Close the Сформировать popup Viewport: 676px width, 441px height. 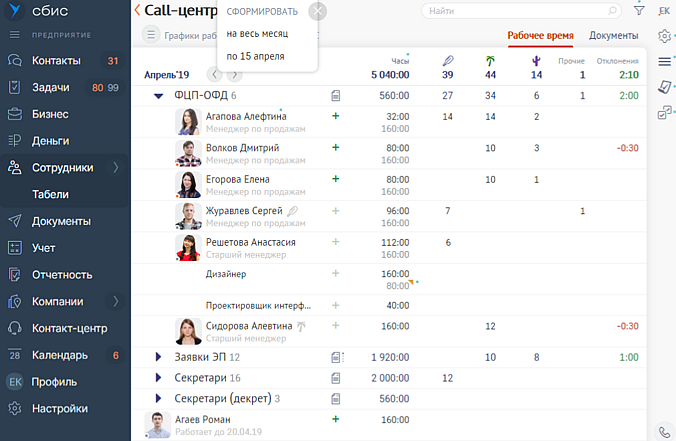coord(318,11)
